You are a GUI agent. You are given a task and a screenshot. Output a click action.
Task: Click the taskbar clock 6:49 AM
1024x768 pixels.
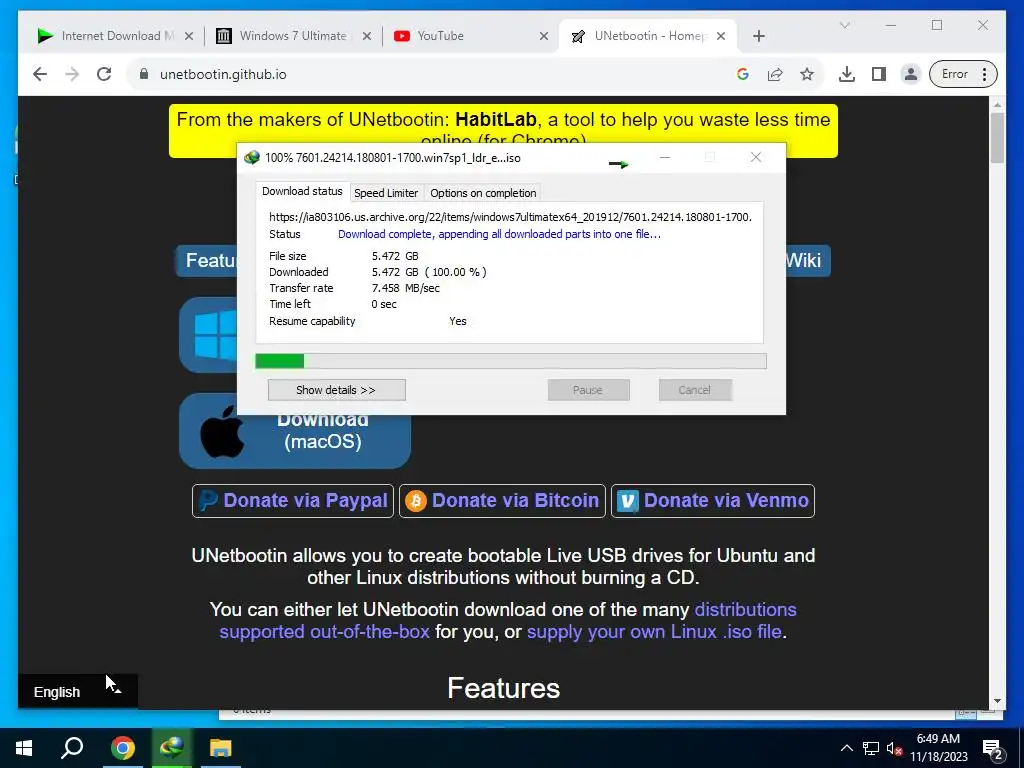[938, 739]
